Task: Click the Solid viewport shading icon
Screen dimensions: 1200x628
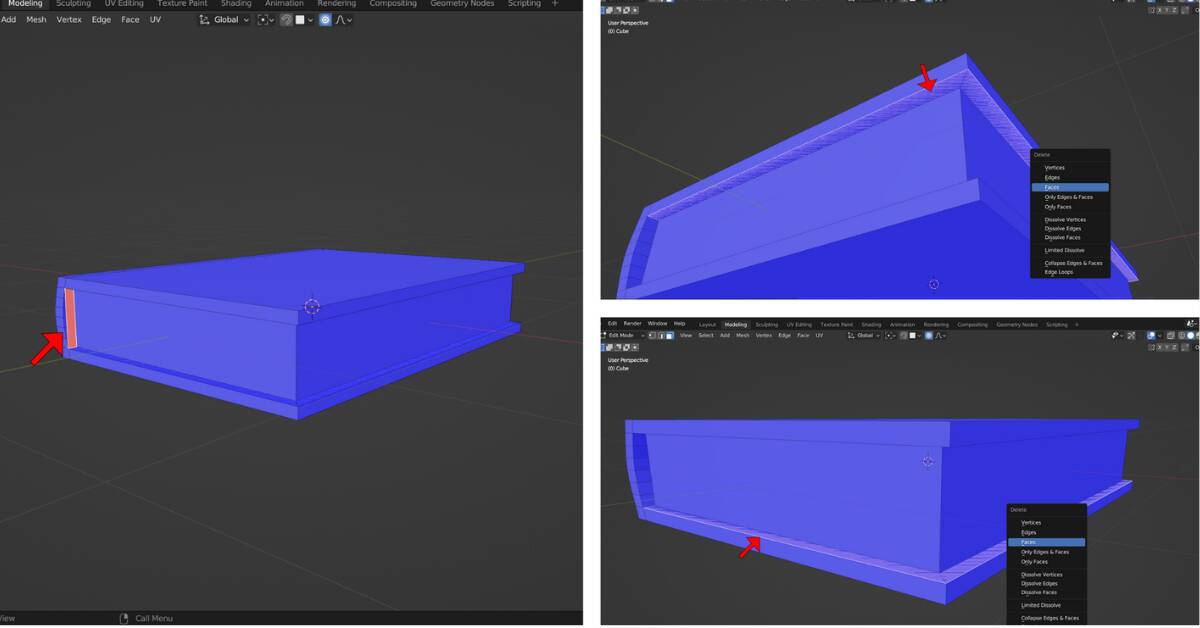Action: pyautogui.click(x=1191, y=336)
